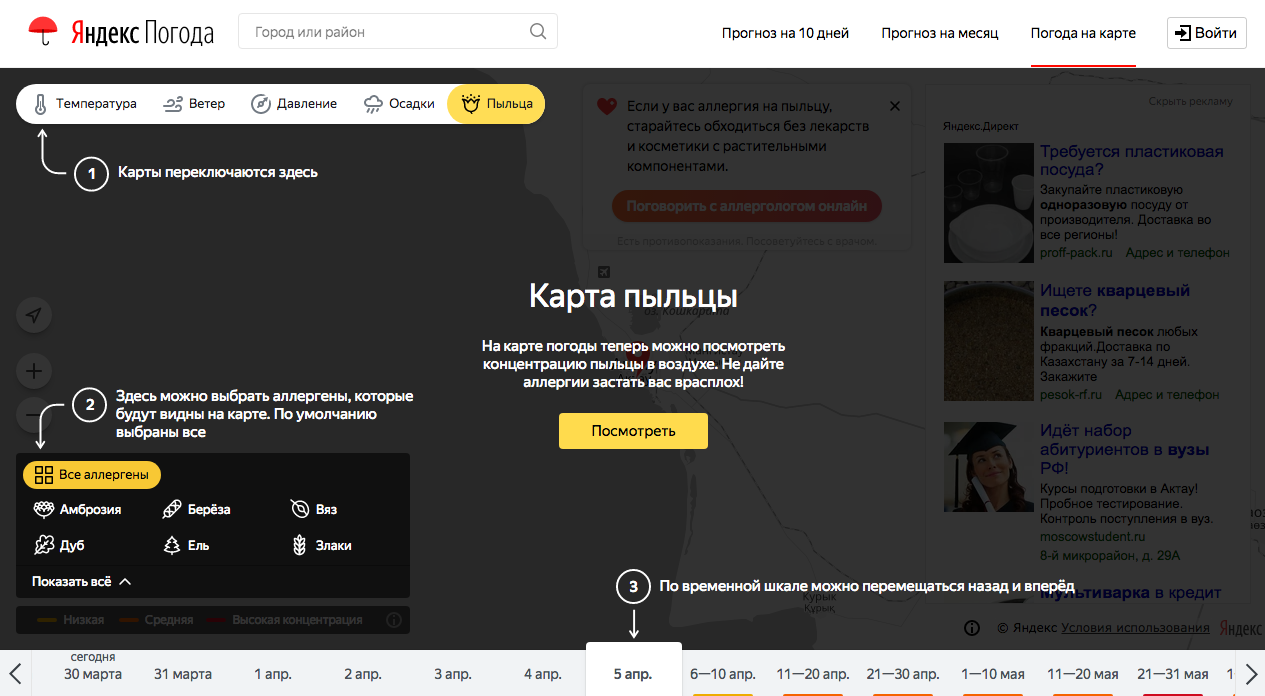The image size is (1265, 696).
Task: Select 21—30 апр. on the timeline
Action: (x=903, y=673)
